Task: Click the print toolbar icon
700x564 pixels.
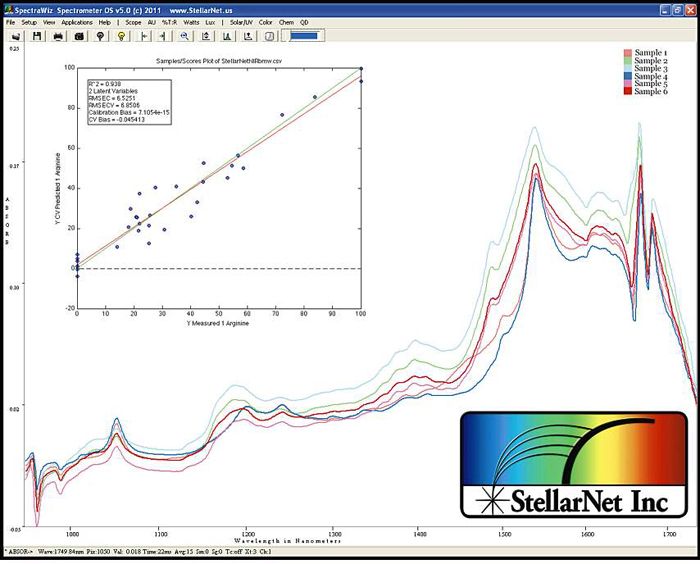Action: click(x=58, y=36)
